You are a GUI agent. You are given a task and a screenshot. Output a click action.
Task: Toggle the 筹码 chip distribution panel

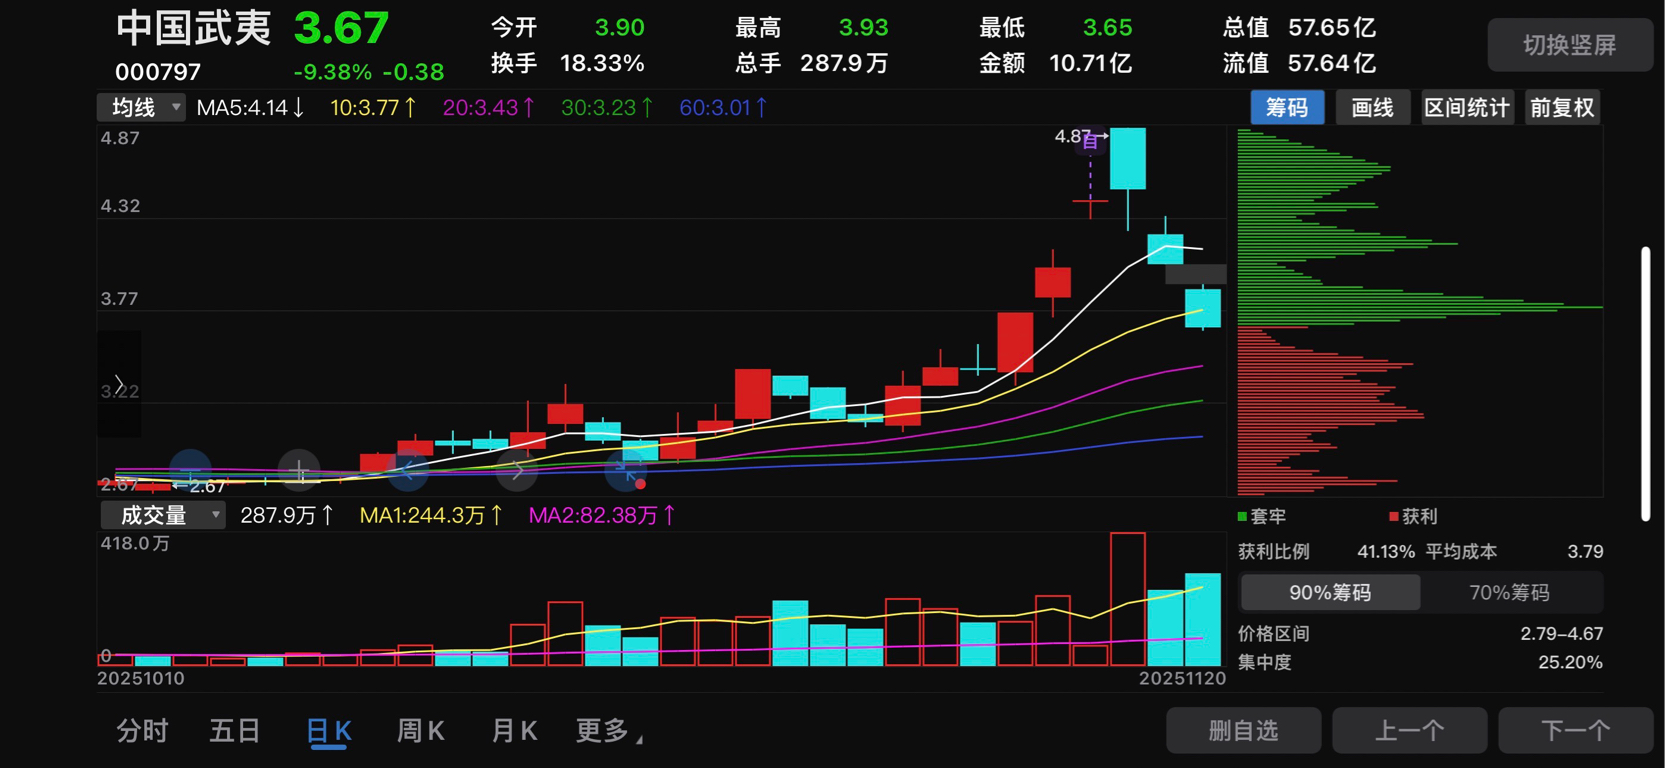point(1287,108)
